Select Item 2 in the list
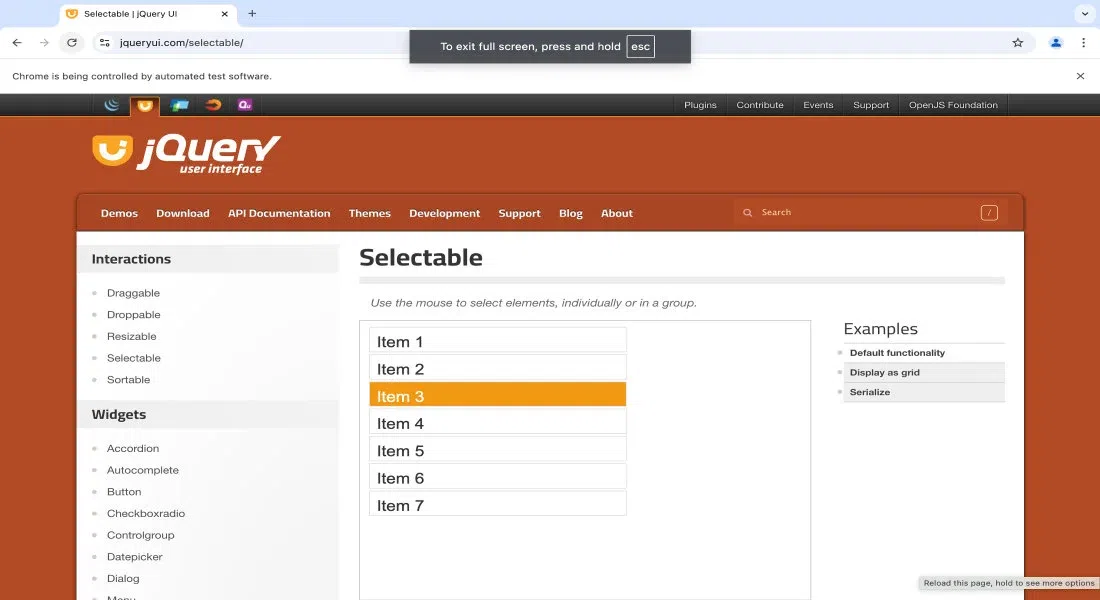 (497, 368)
